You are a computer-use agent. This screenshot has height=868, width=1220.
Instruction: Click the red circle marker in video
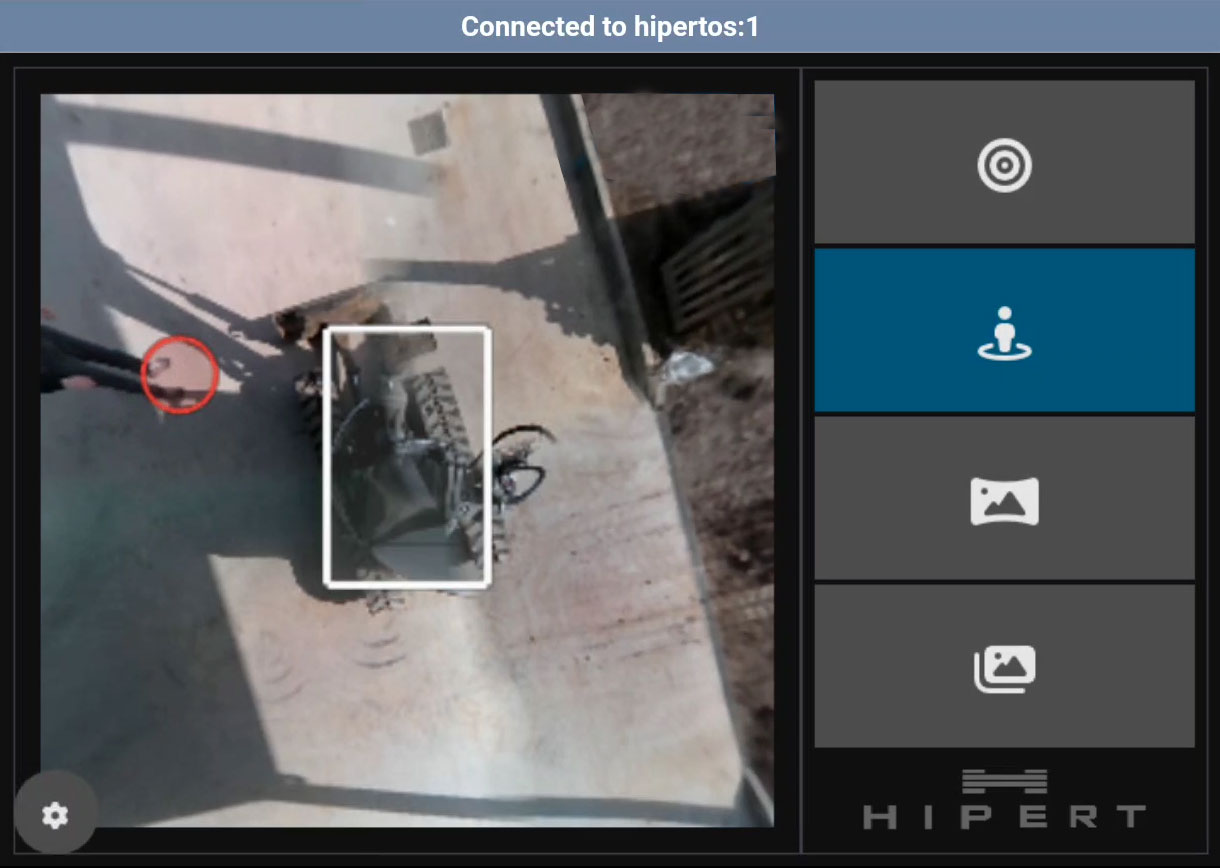pyautogui.click(x=179, y=374)
